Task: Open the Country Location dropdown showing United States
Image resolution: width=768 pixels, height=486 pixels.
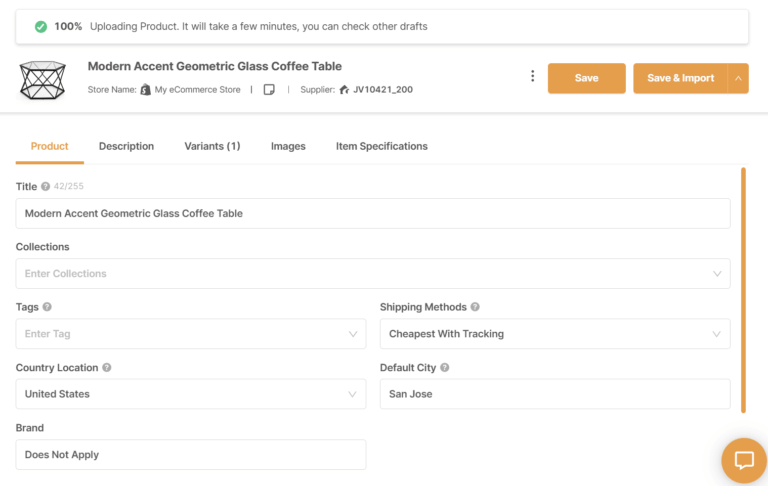Action: 191,394
